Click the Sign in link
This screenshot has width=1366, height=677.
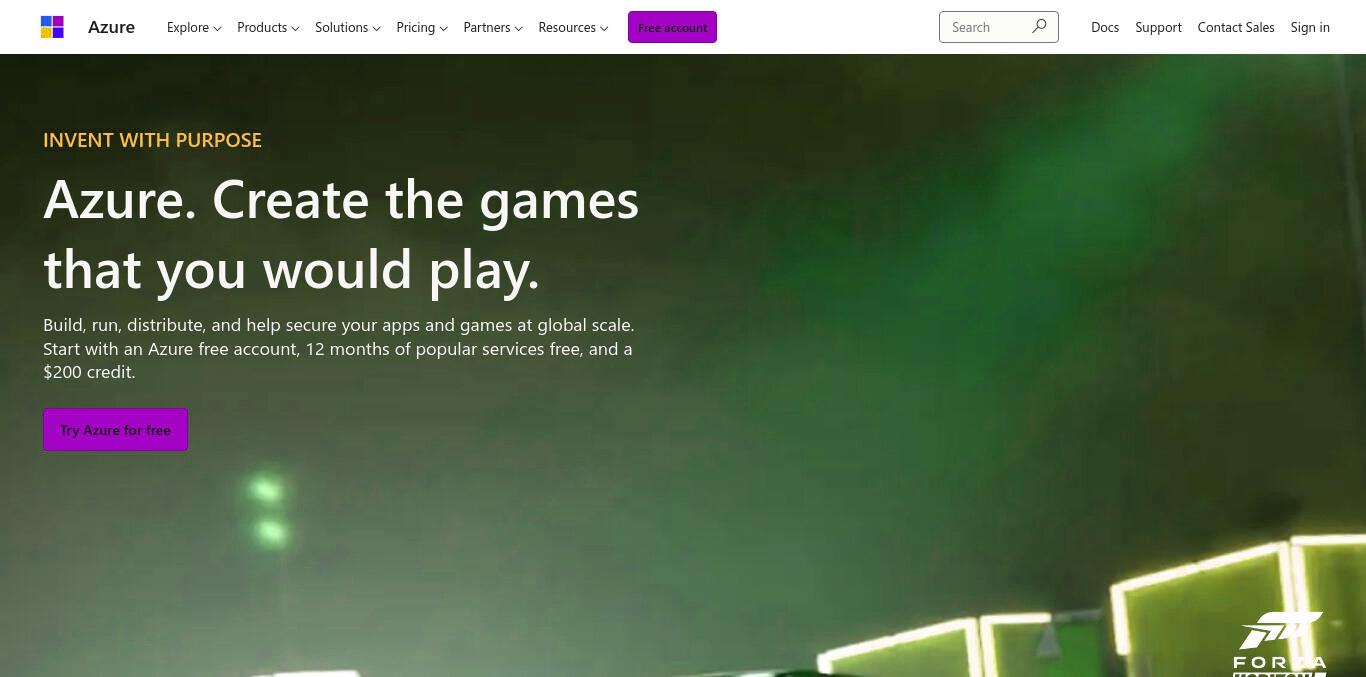tap(1310, 27)
